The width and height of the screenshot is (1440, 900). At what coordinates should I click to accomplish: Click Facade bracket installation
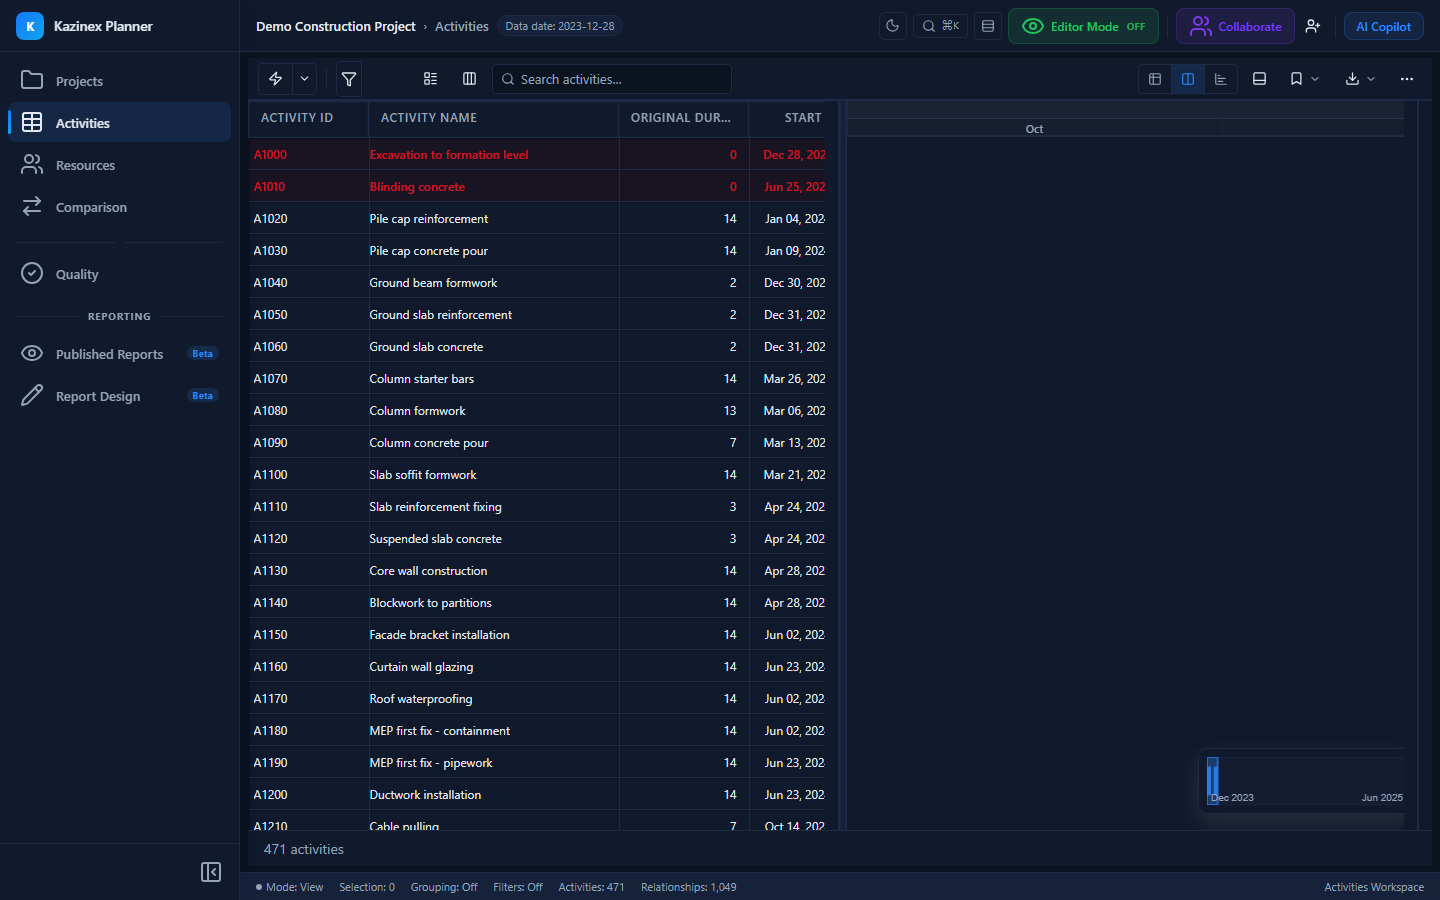point(439,635)
